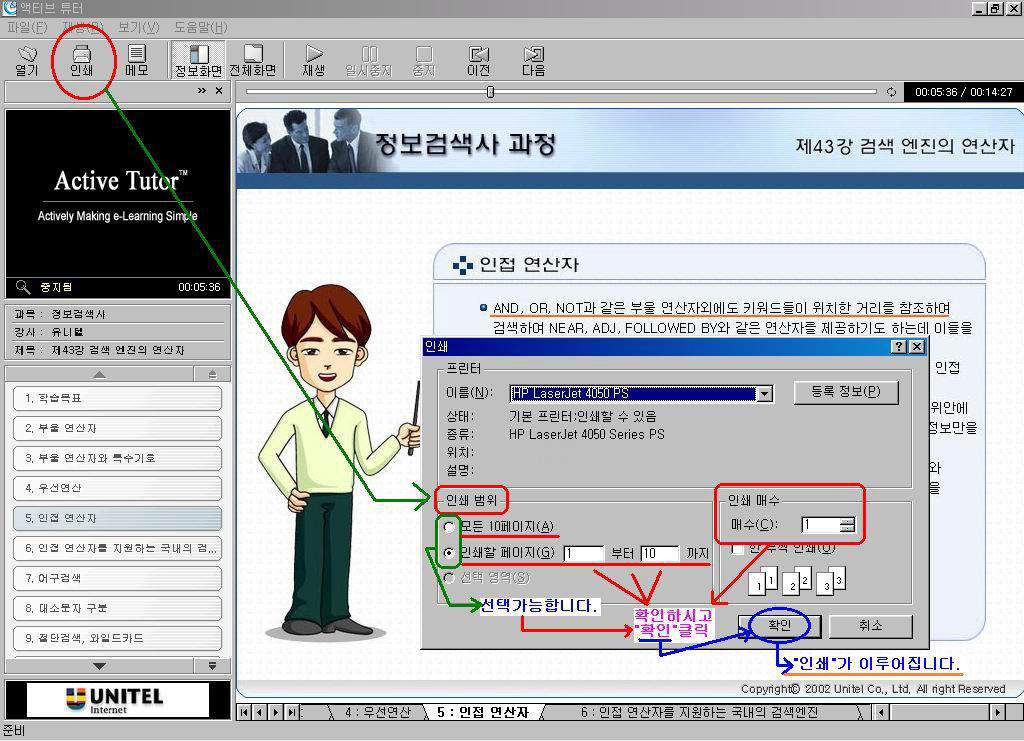
Task: Open the 메모 (Memo) tool
Action: click(x=137, y=60)
